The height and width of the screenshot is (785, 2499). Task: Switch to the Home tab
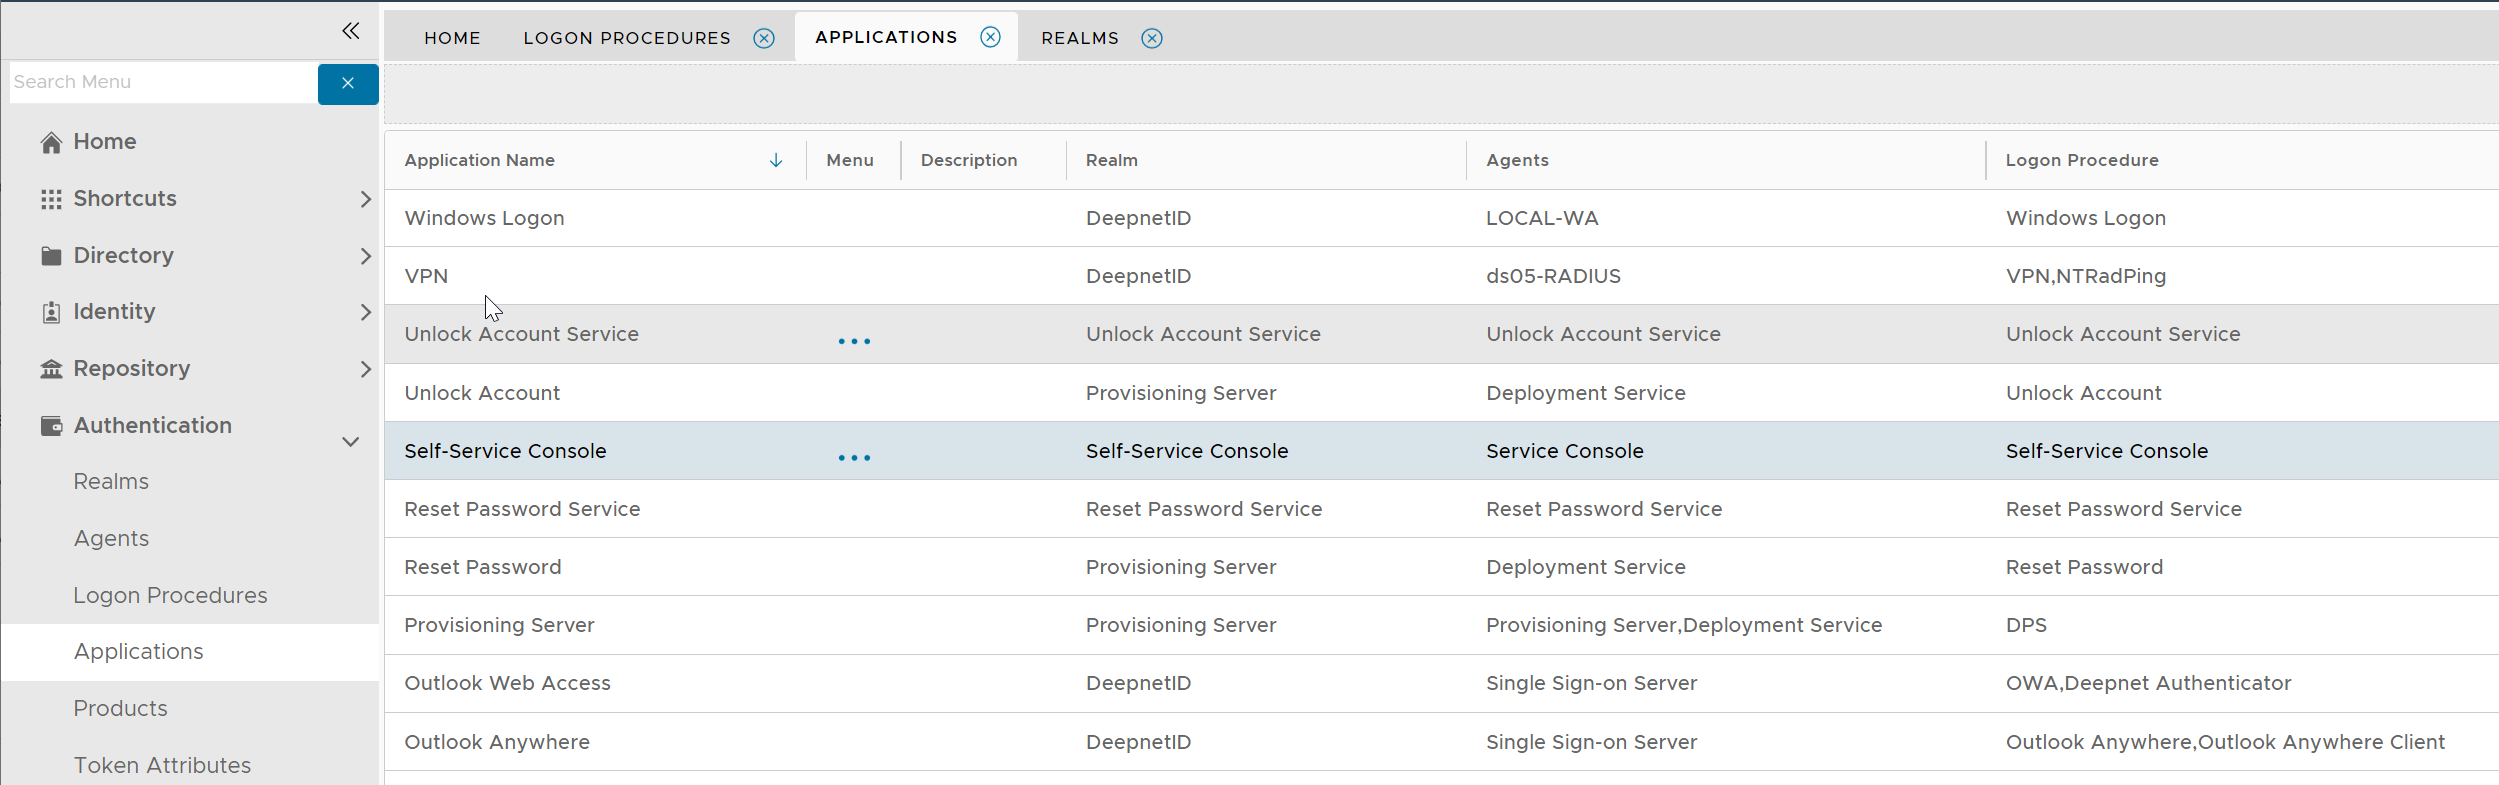point(452,38)
